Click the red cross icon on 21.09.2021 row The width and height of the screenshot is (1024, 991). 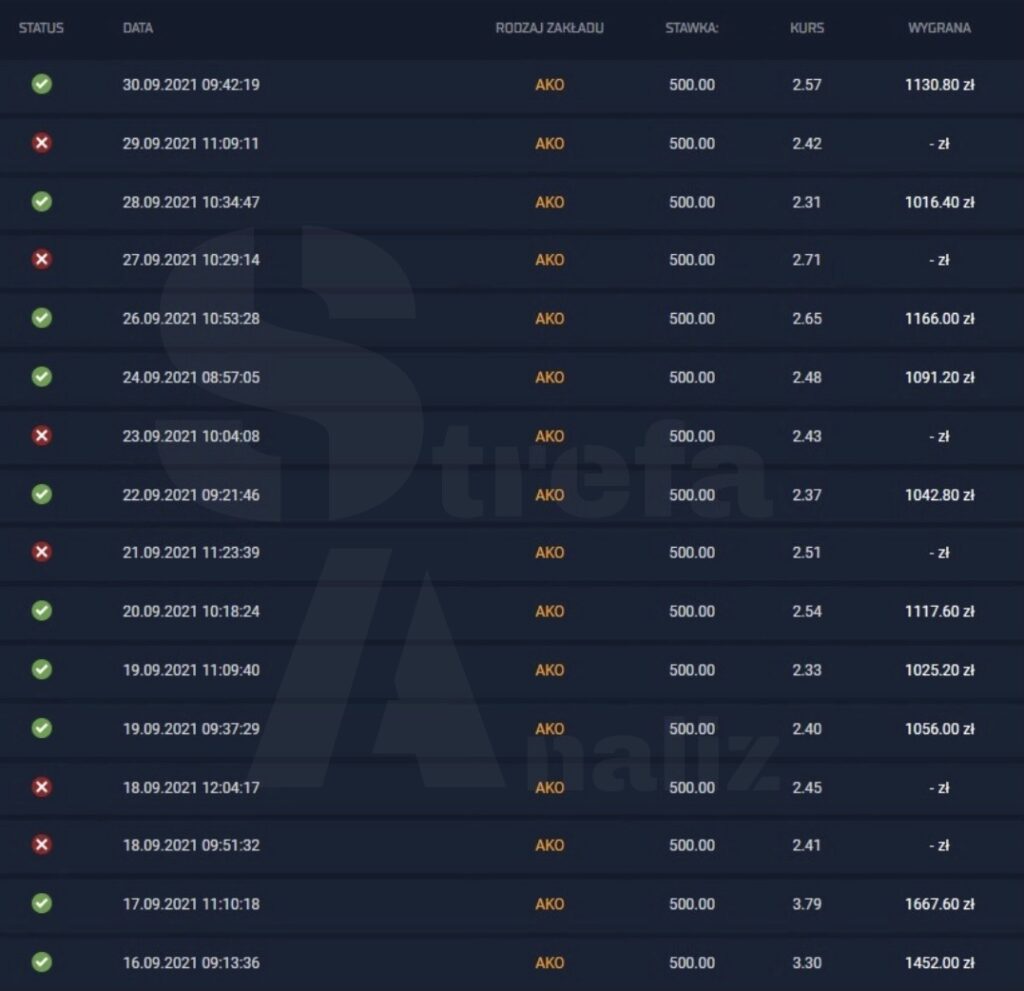tap(42, 552)
